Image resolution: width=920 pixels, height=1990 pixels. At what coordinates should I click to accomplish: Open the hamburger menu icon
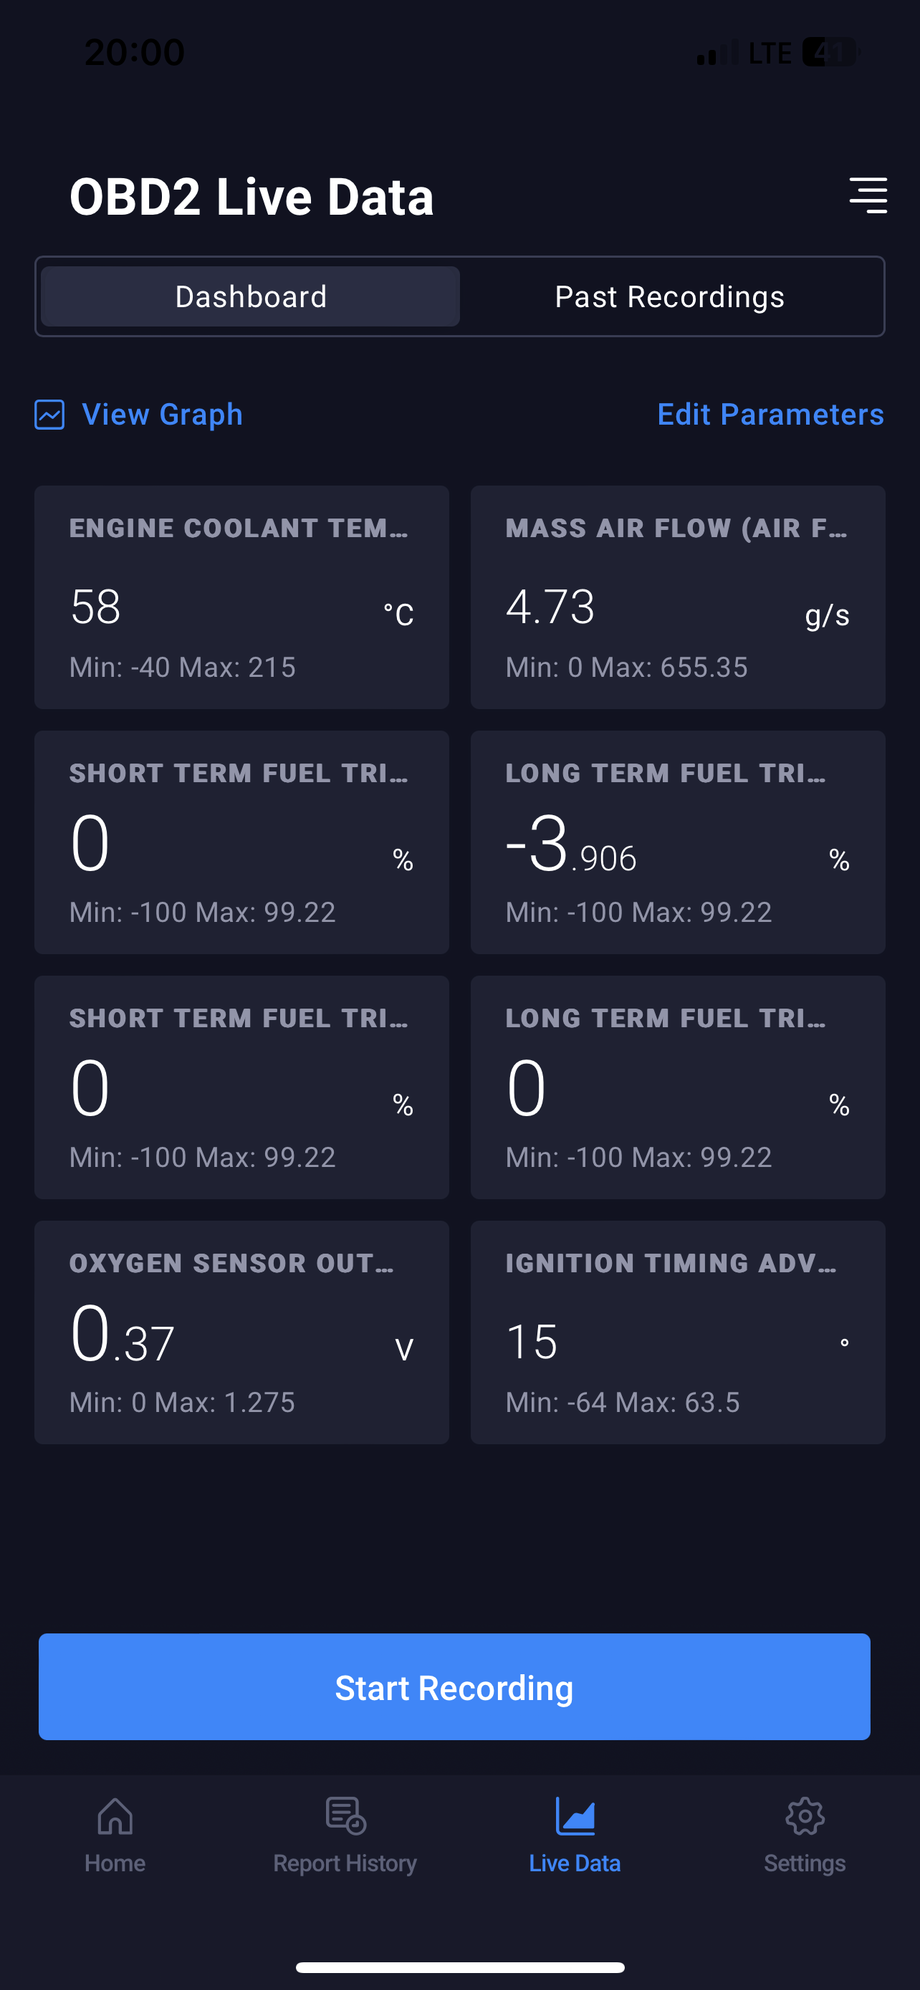[868, 196]
